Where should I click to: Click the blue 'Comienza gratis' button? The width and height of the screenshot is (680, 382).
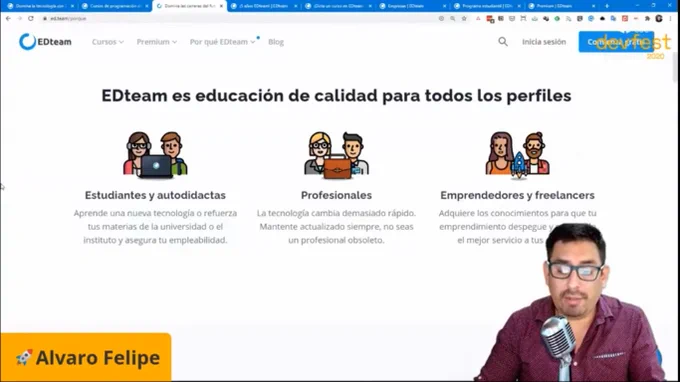(x=616, y=42)
